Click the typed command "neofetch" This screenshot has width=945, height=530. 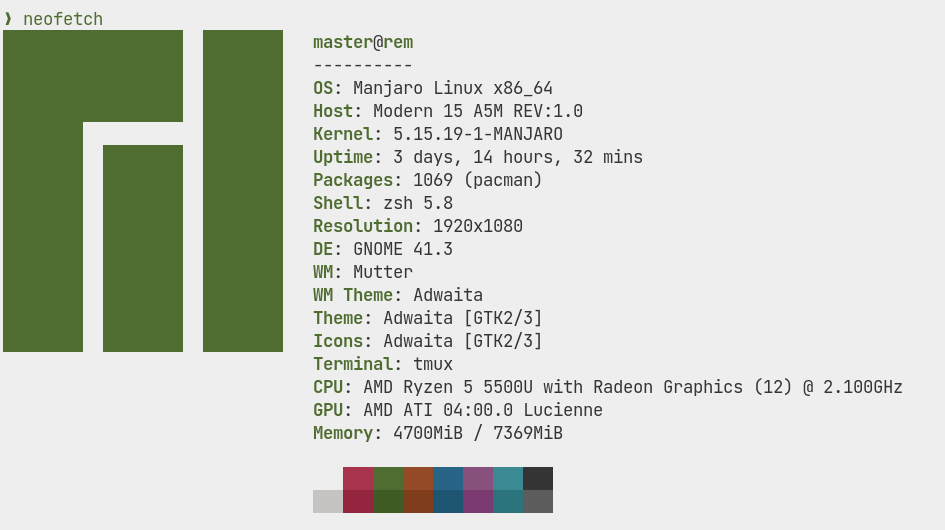pos(63,19)
